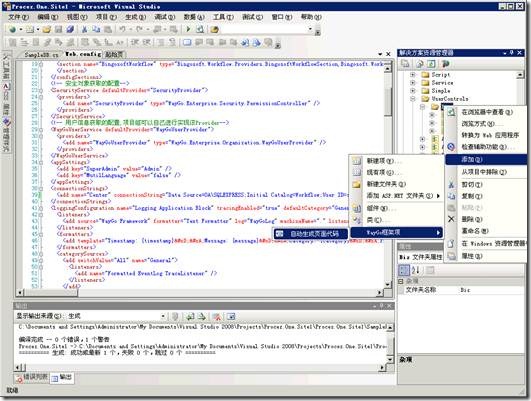Click 自动生成页面代码 menu item
The width and height of the screenshot is (531, 401).
point(310,234)
